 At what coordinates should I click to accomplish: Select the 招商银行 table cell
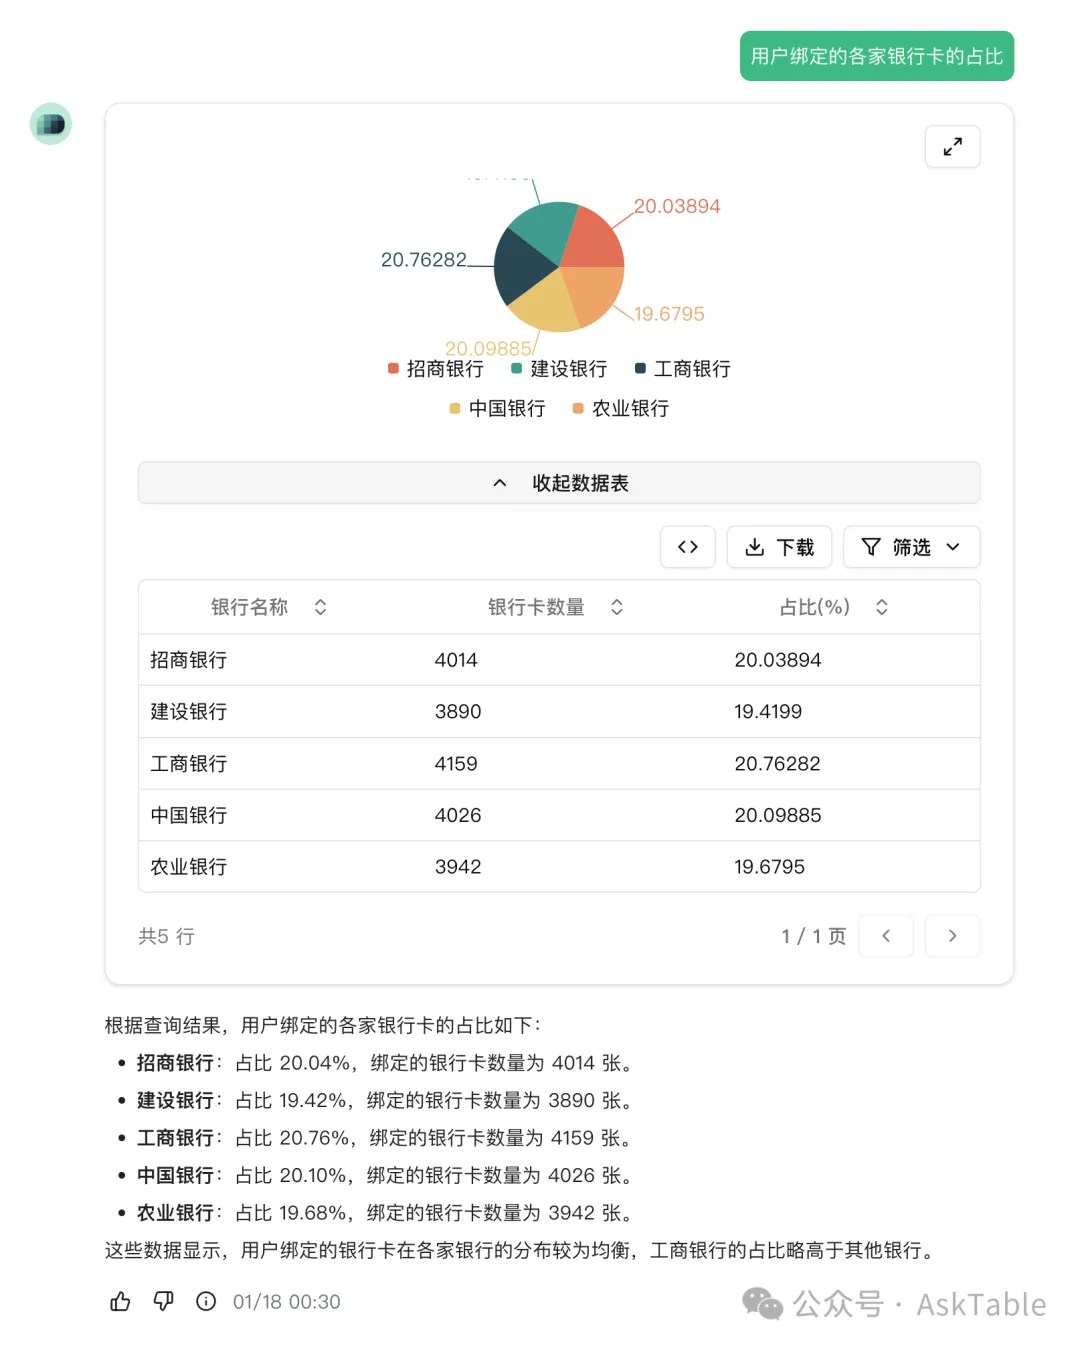pyautogui.click(x=189, y=660)
